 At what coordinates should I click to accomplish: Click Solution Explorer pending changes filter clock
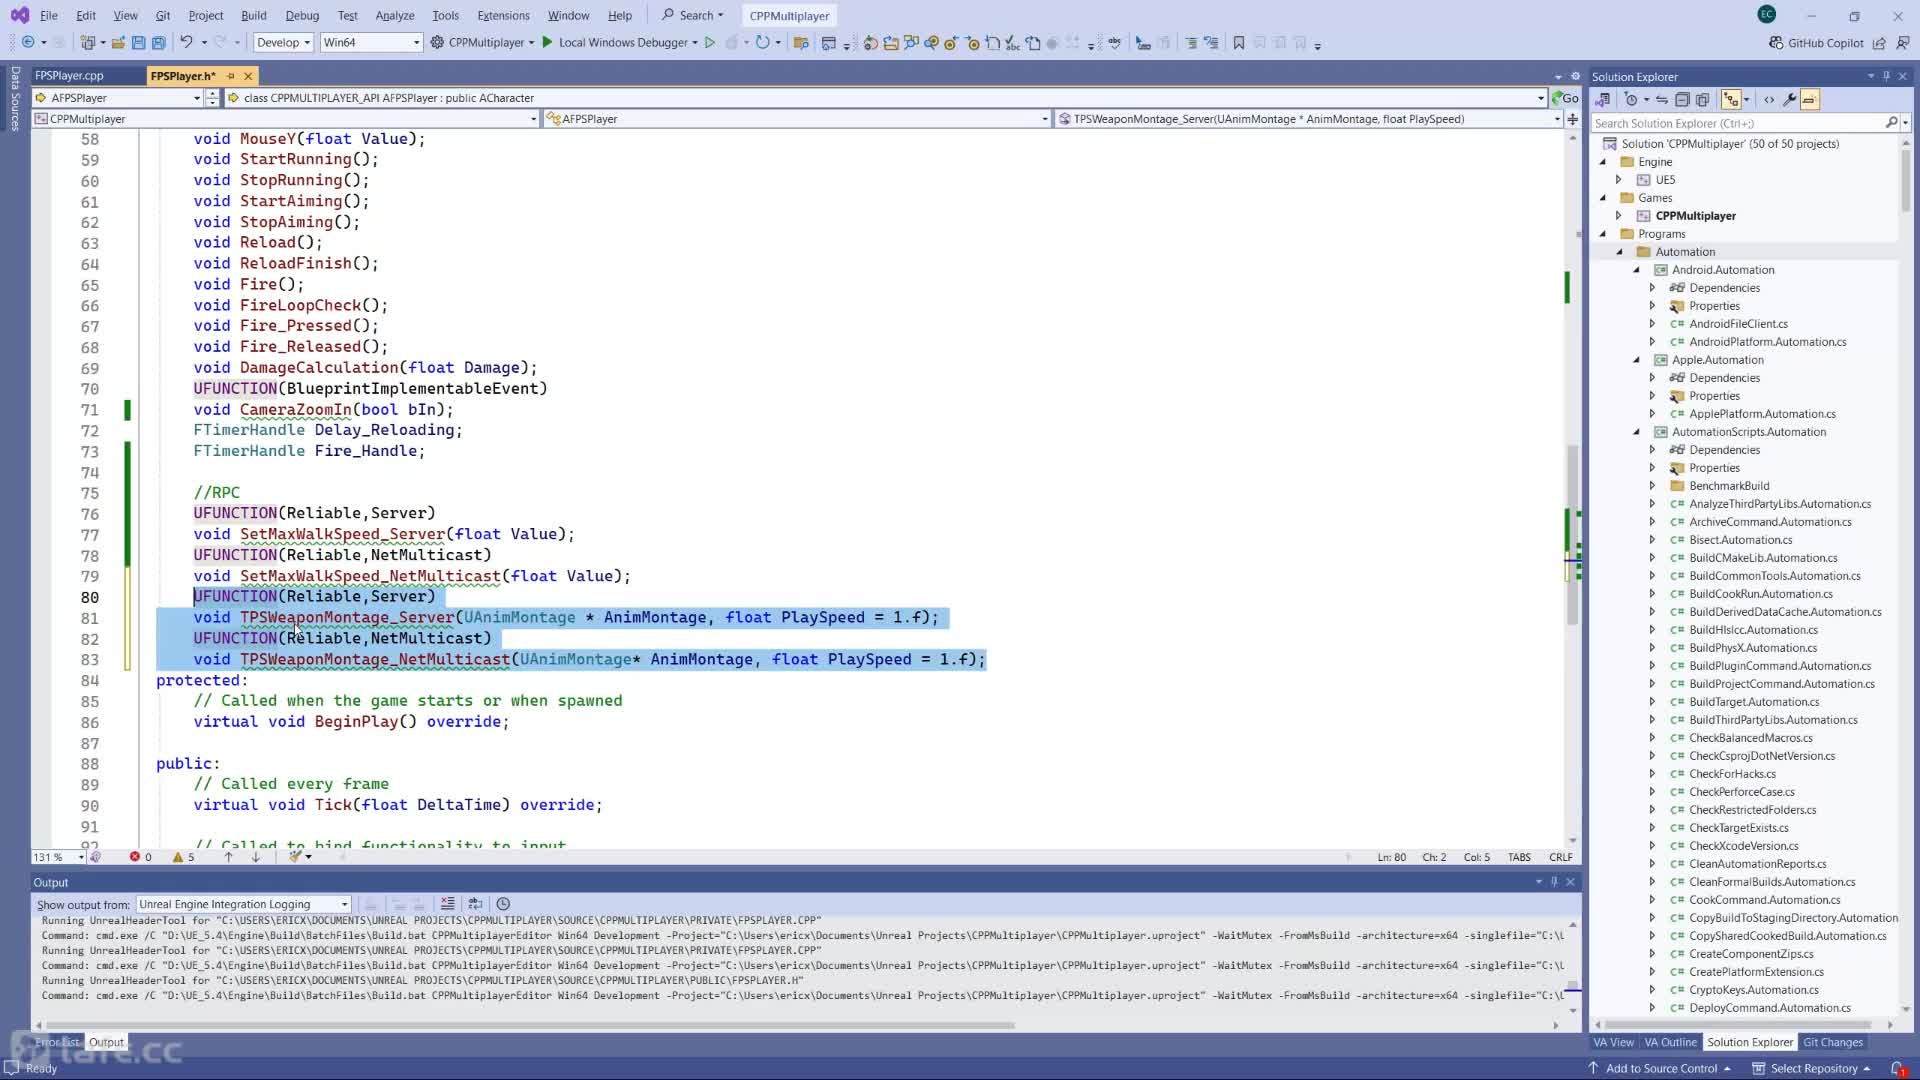pyautogui.click(x=1631, y=99)
